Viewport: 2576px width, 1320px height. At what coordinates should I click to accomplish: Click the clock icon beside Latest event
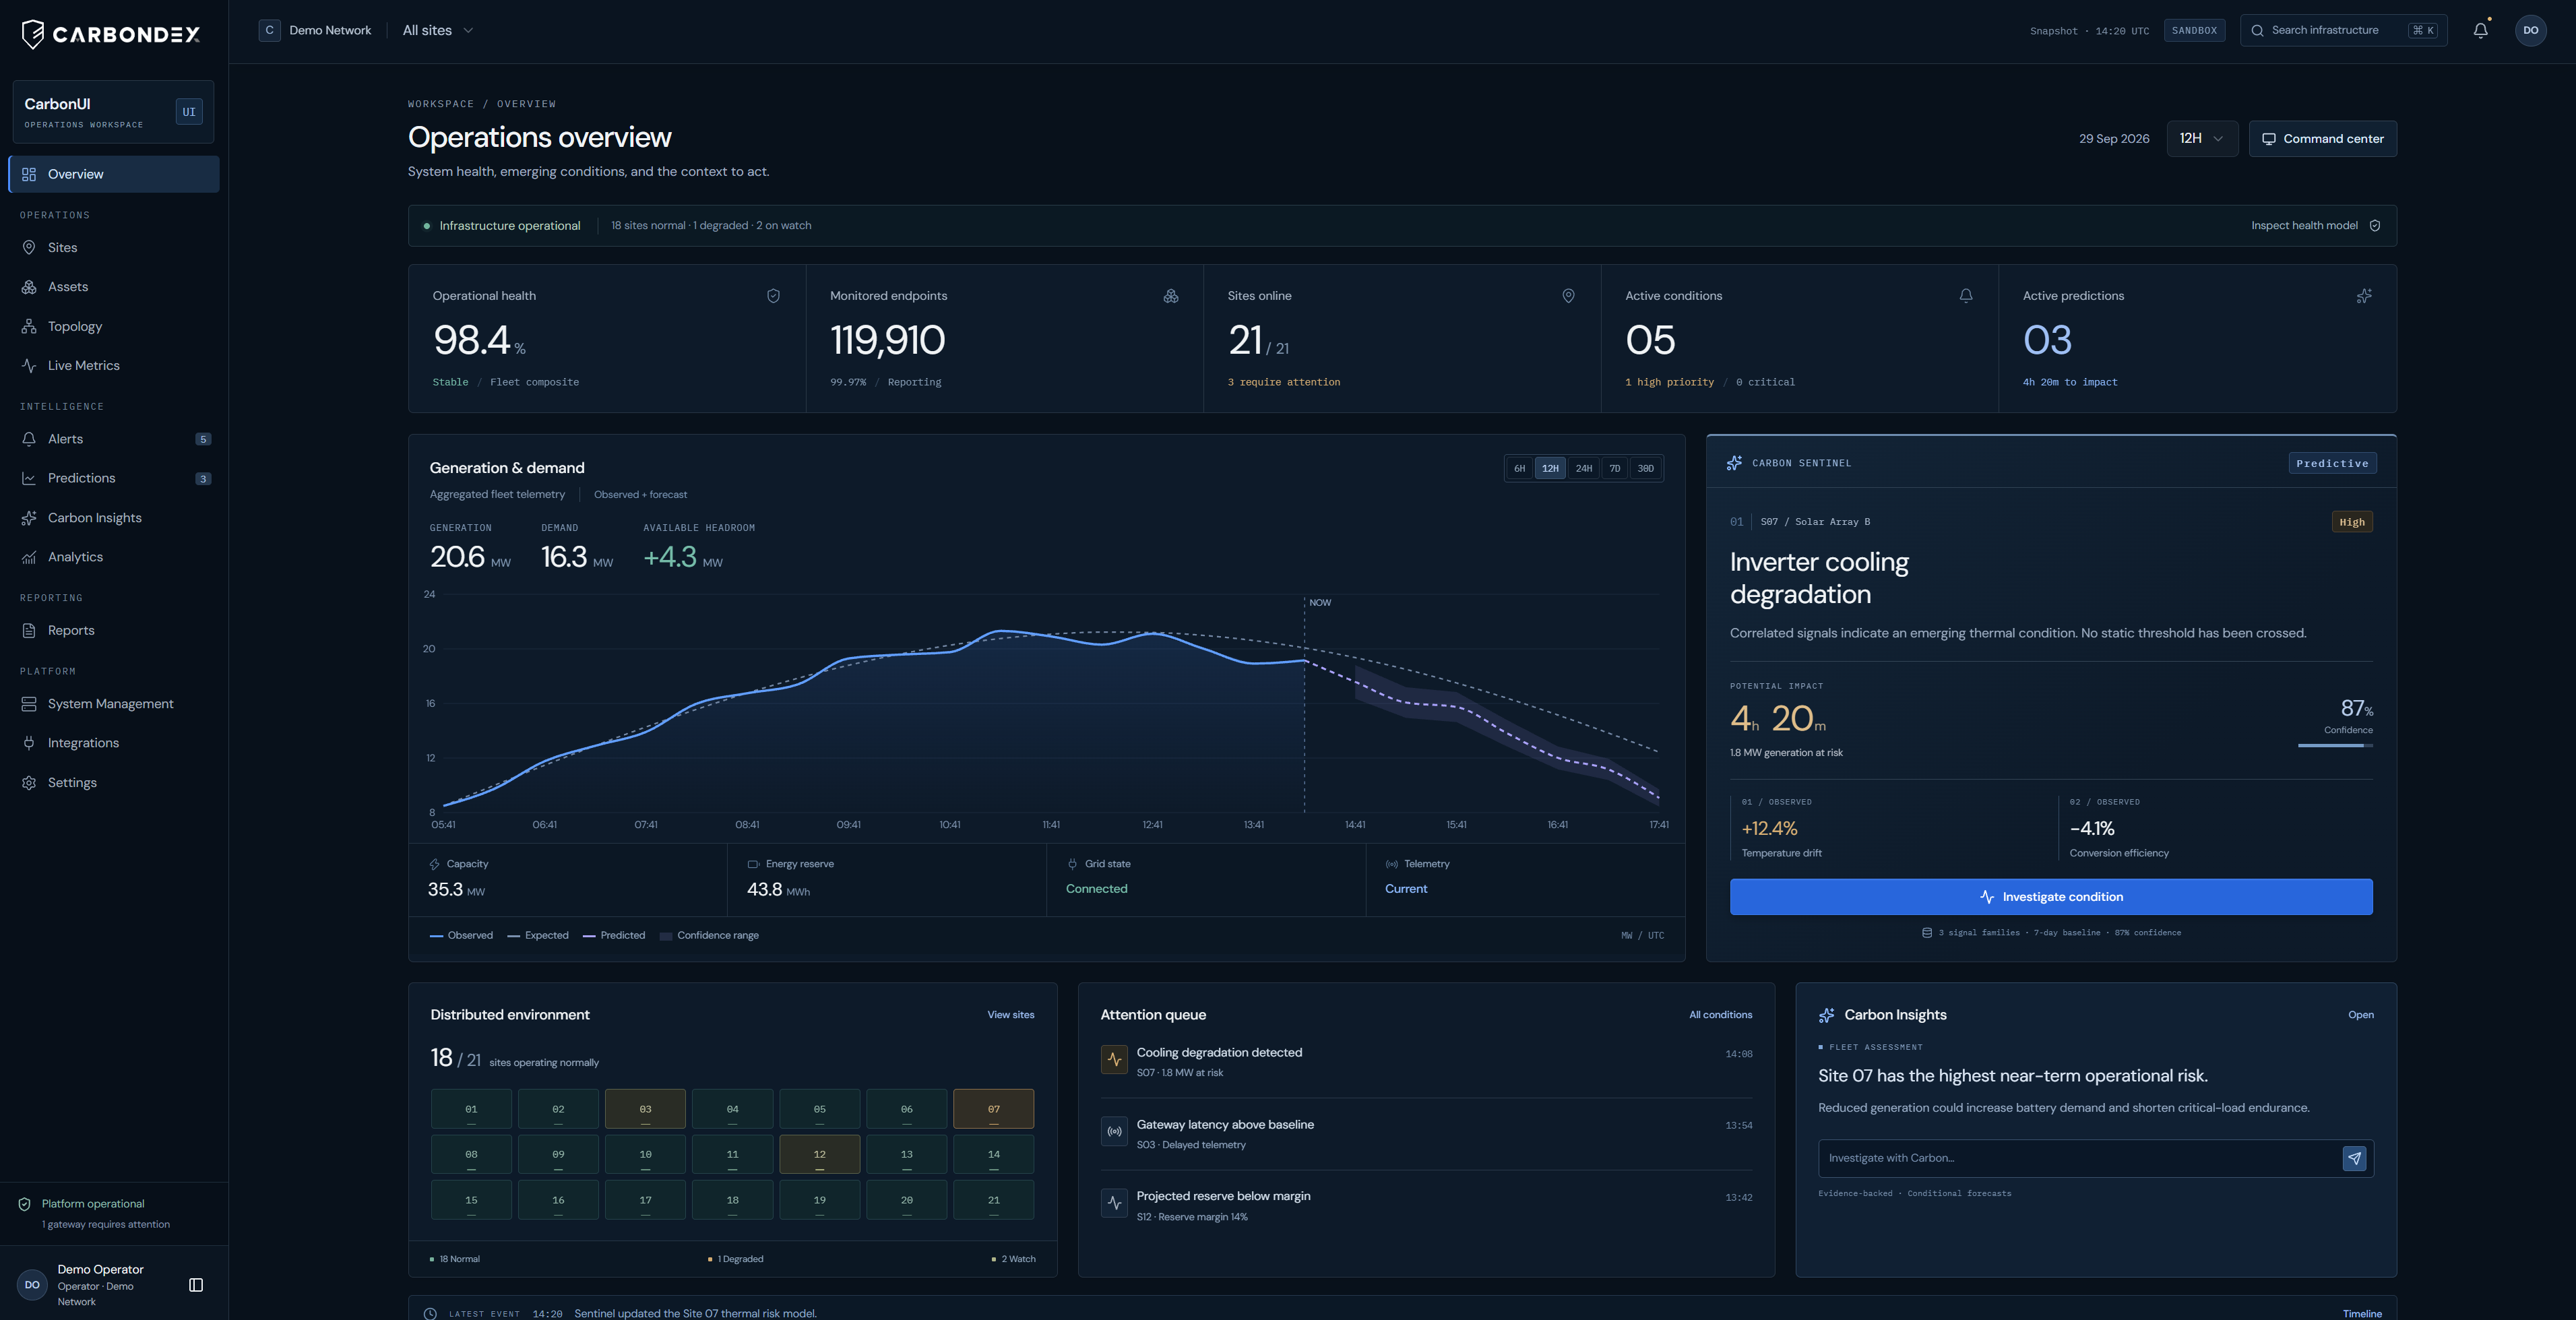430,1314
